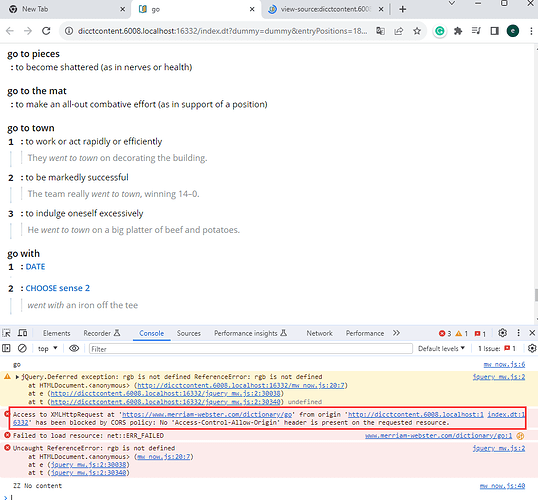This screenshot has width=538, height=500.
Task: Click the console Filter input field
Action: [x=251, y=349]
